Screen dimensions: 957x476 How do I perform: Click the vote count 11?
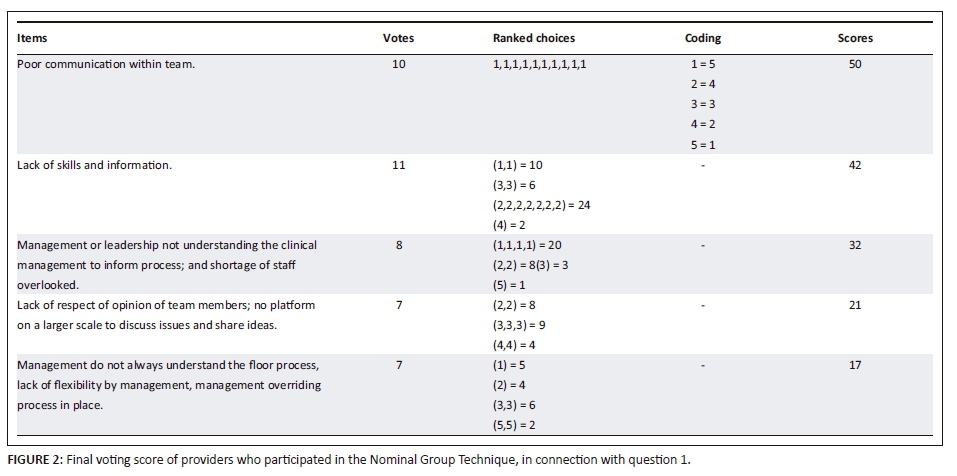[398, 165]
